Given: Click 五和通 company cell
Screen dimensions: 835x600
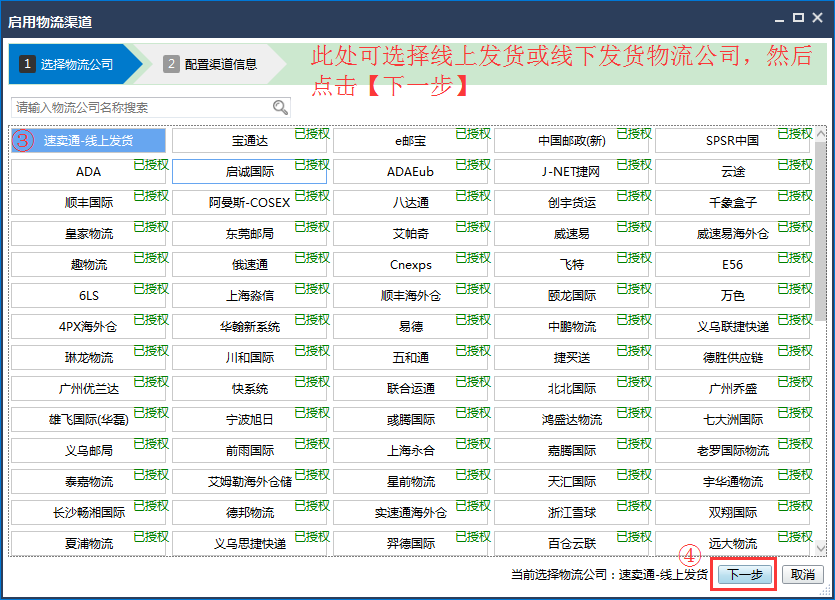Looking at the screenshot, I should (411, 357).
